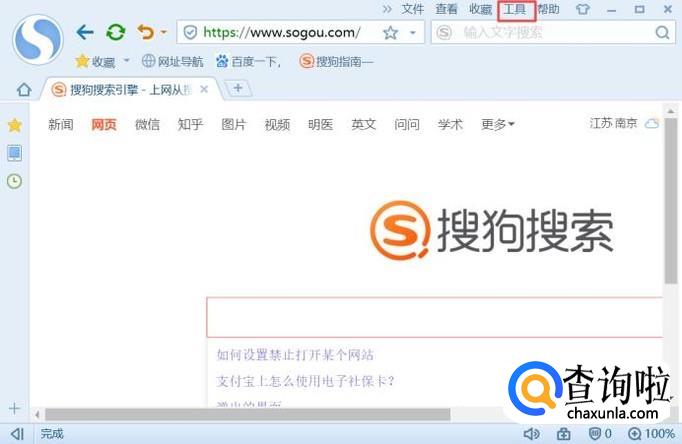The image size is (682, 444).
Task: Open the 文件 menu
Action: [412, 9]
